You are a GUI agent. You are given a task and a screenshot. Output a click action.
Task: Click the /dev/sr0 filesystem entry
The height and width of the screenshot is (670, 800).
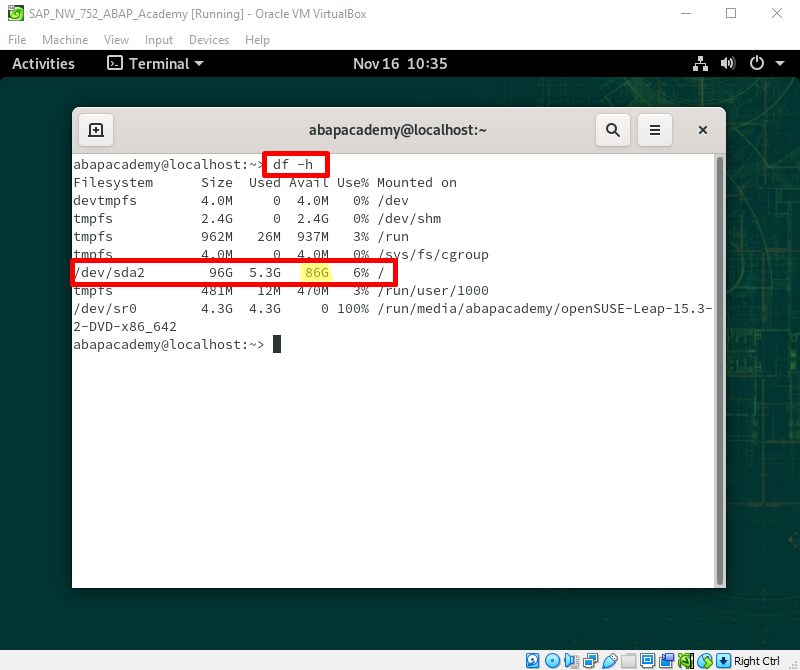(x=105, y=309)
